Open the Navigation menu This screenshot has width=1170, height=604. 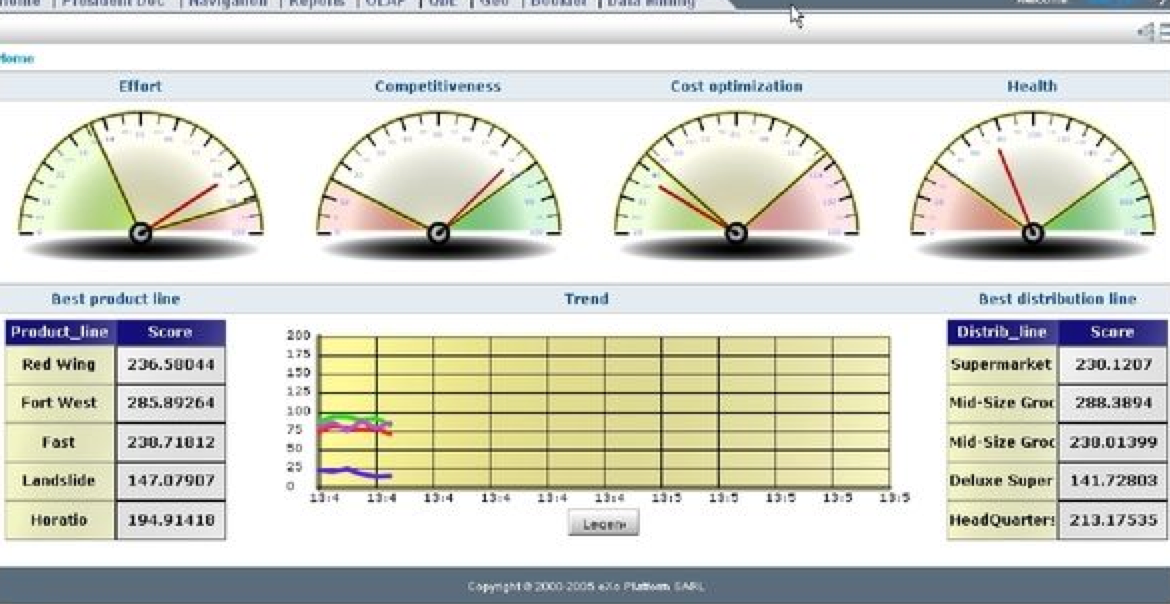[x=228, y=4]
